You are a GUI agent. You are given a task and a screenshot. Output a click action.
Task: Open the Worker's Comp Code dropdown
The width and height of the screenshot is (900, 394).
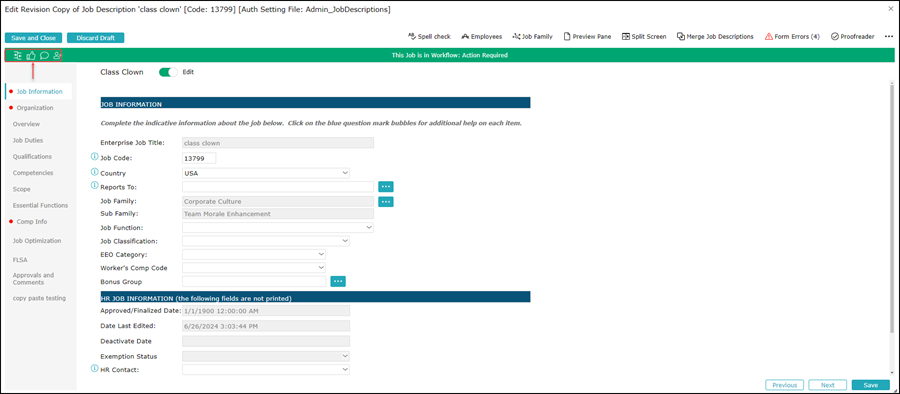point(254,268)
